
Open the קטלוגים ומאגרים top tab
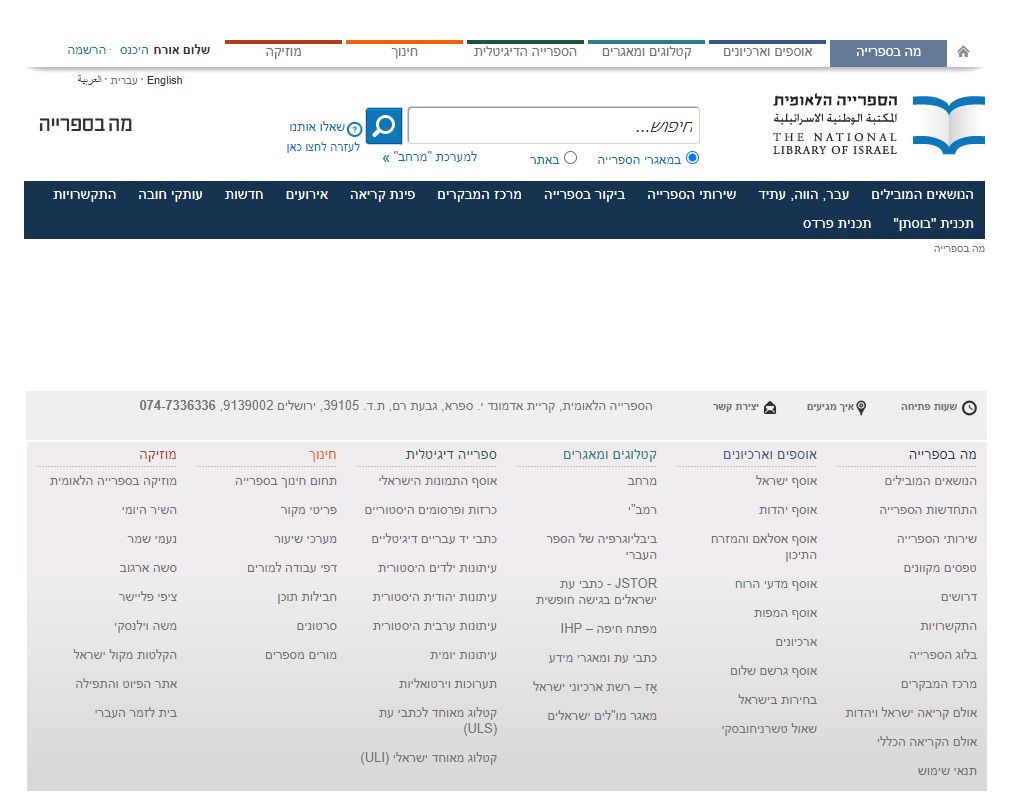click(x=647, y=52)
